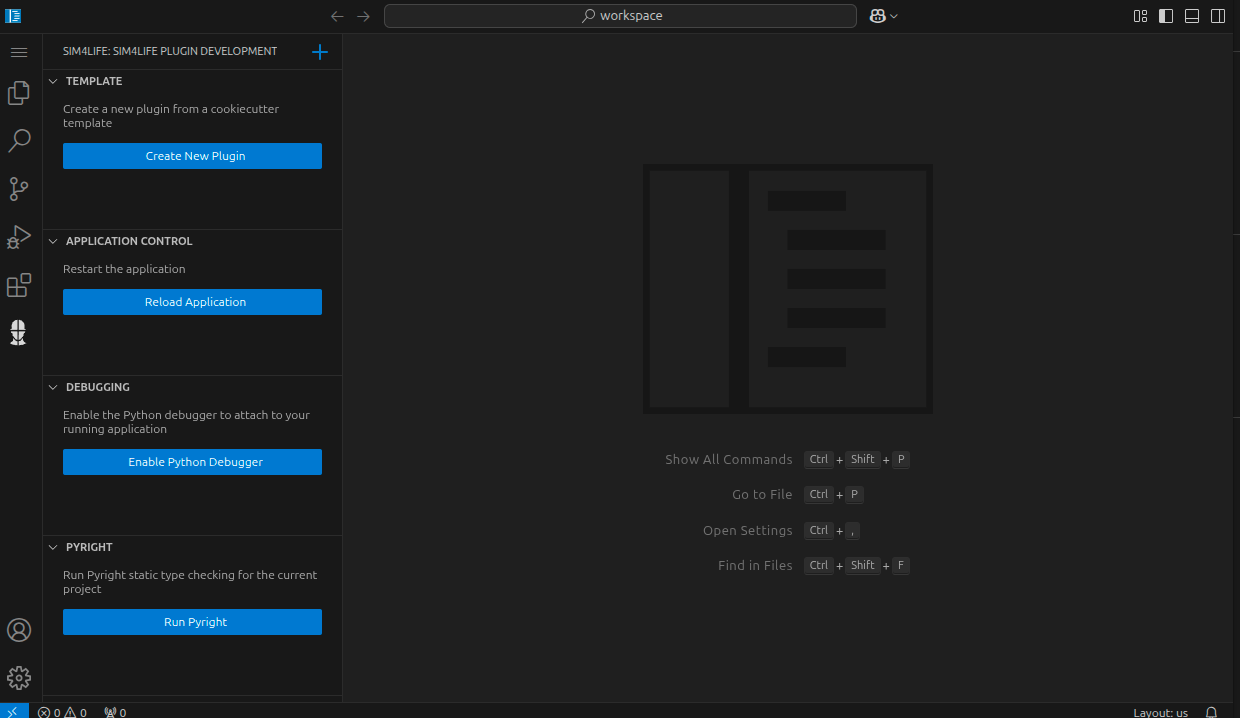The width and height of the screenshot is (1240, 718).
Task: Select the Sim4Life plugin view icon
Action: pos(19,333)
